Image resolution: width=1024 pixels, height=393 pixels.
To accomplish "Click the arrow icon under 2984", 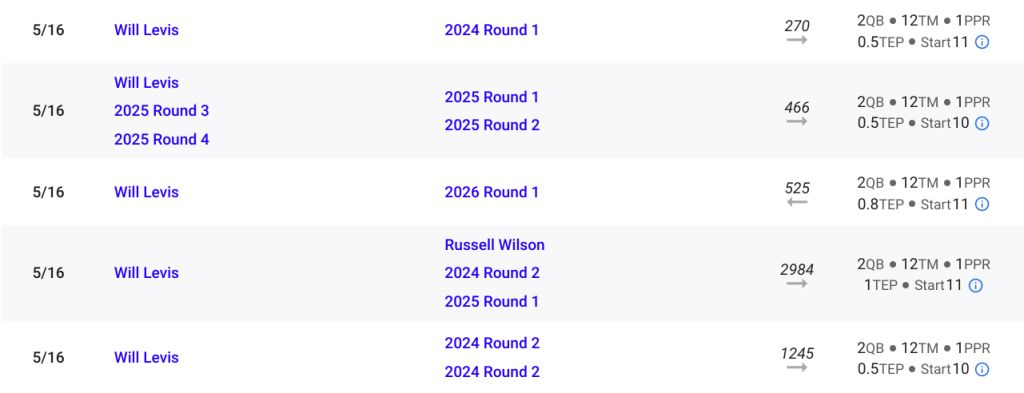I will click(x=797, y=283).
